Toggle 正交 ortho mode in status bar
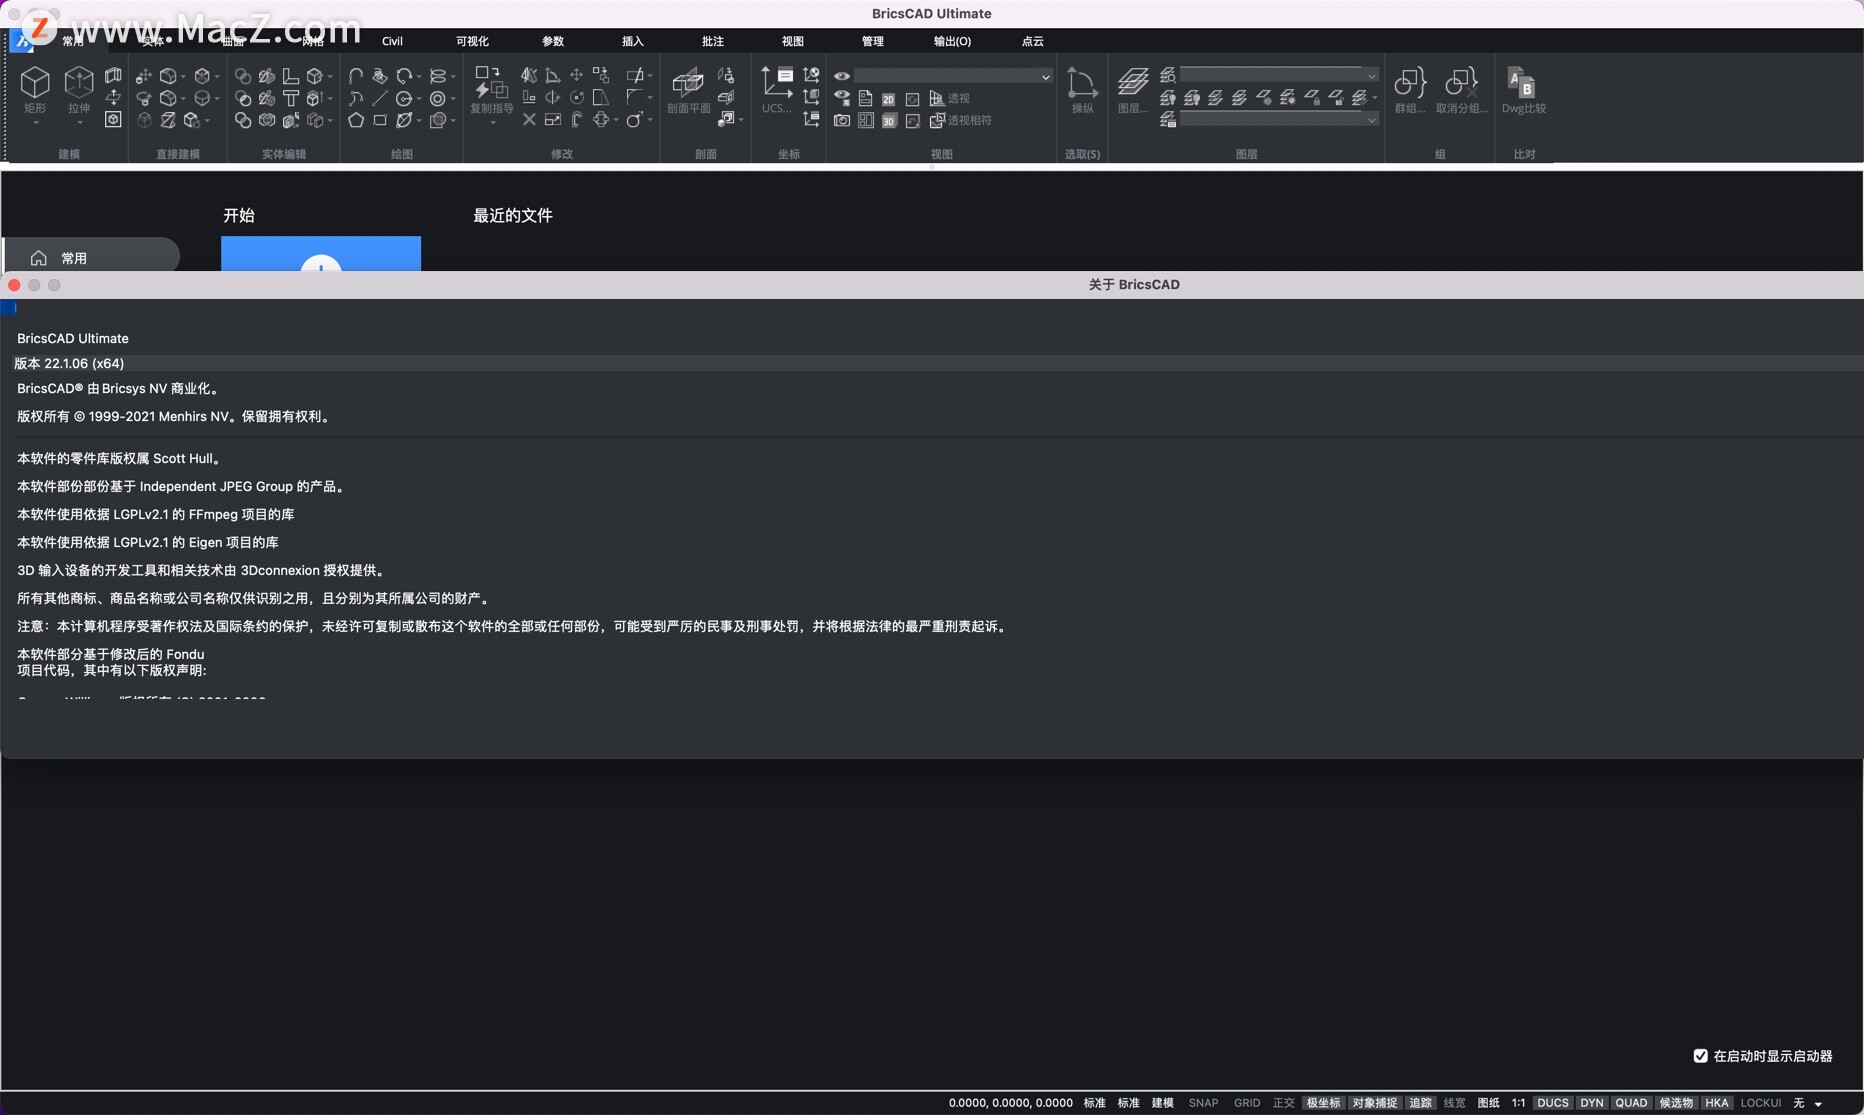Screen dimensions: 1864x1115 pyautogui.click(x=1283, y=1103)
